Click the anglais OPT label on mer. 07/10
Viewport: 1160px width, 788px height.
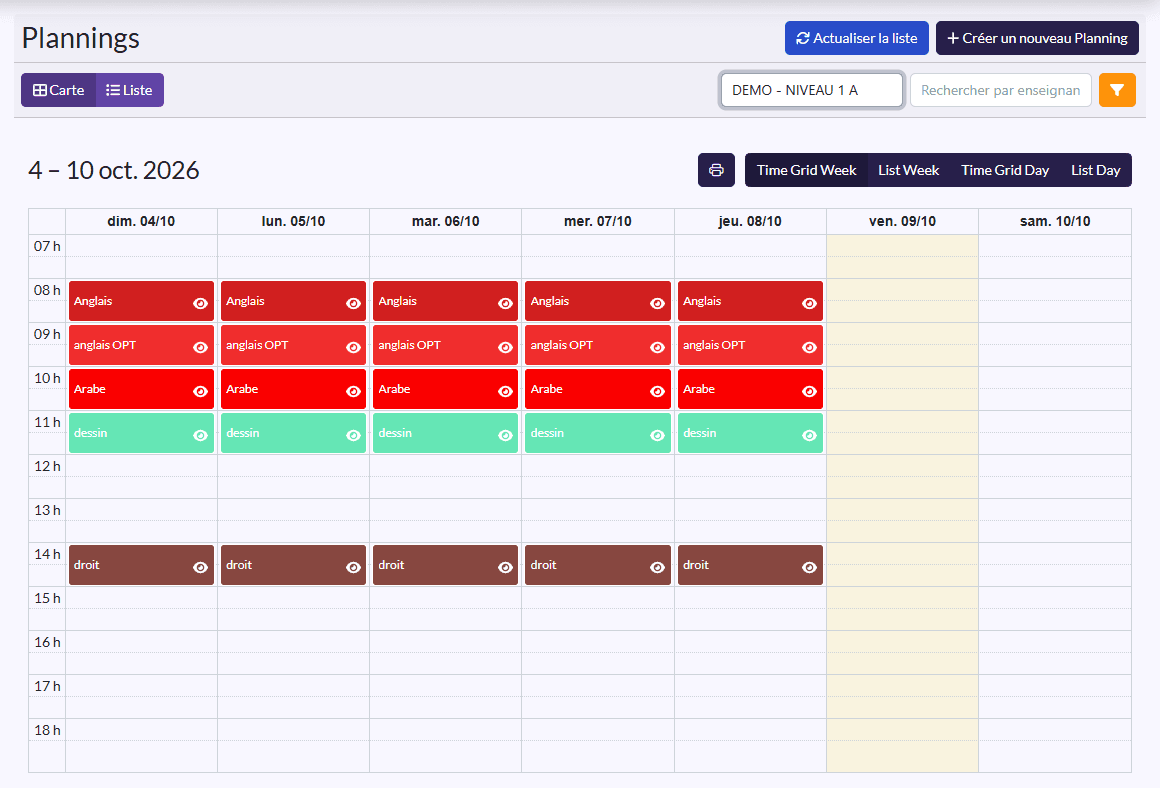click(x=562, y=345)
